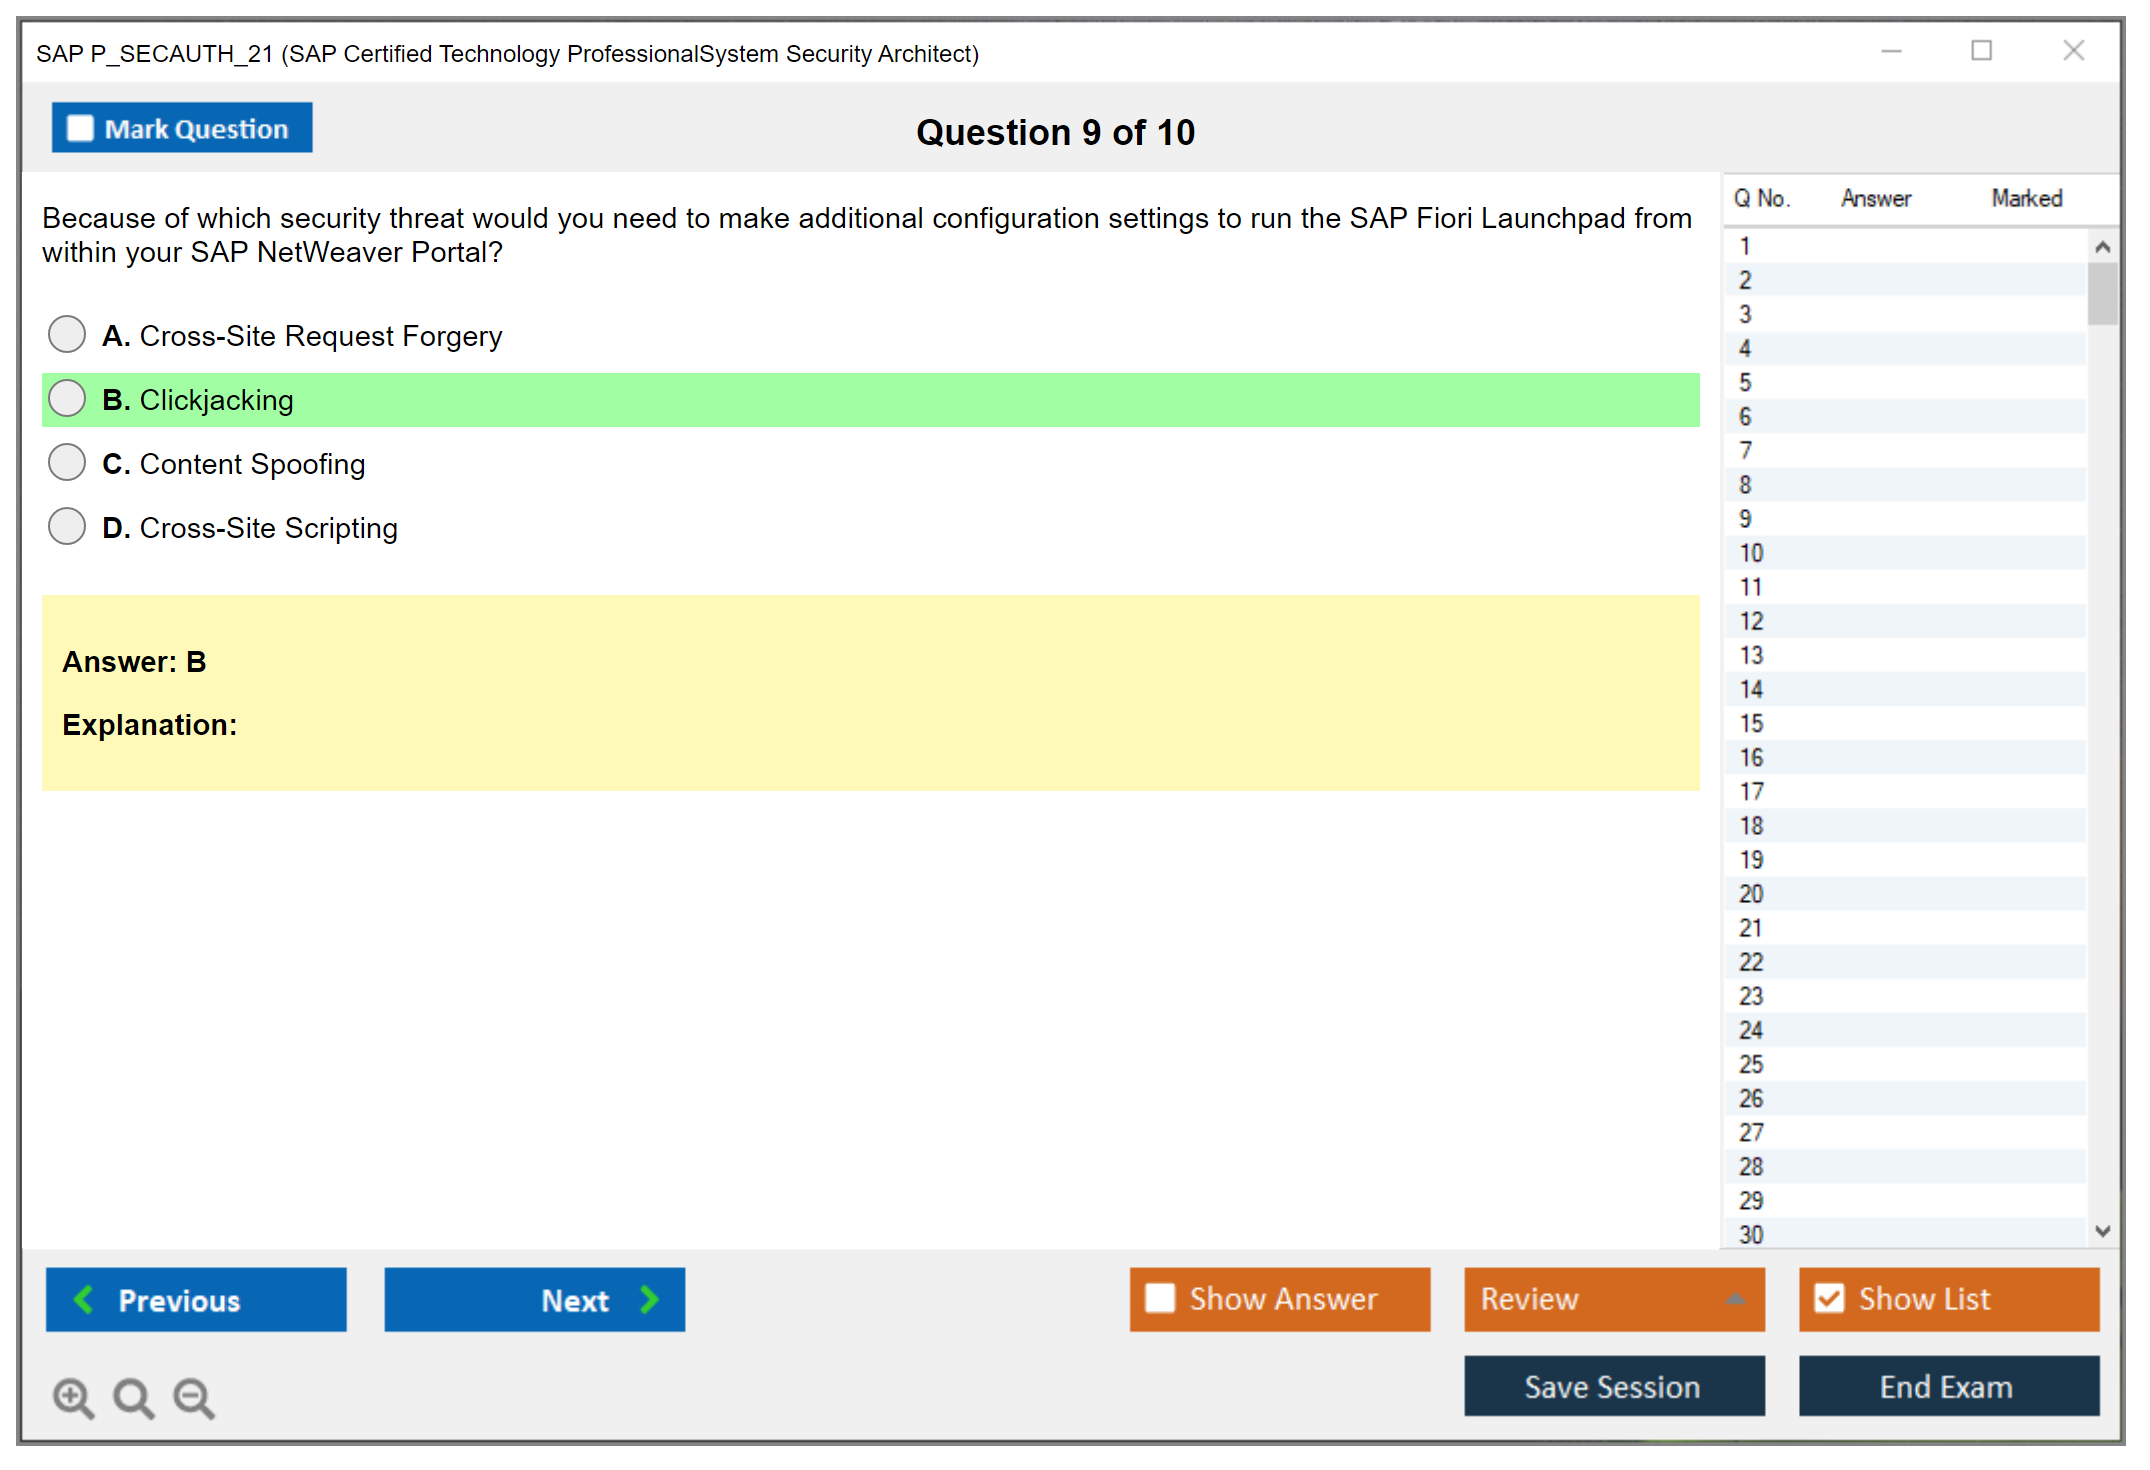Click the right arrow on Next button
Screen dimensions: 2150x1470
click(650, 1299)
